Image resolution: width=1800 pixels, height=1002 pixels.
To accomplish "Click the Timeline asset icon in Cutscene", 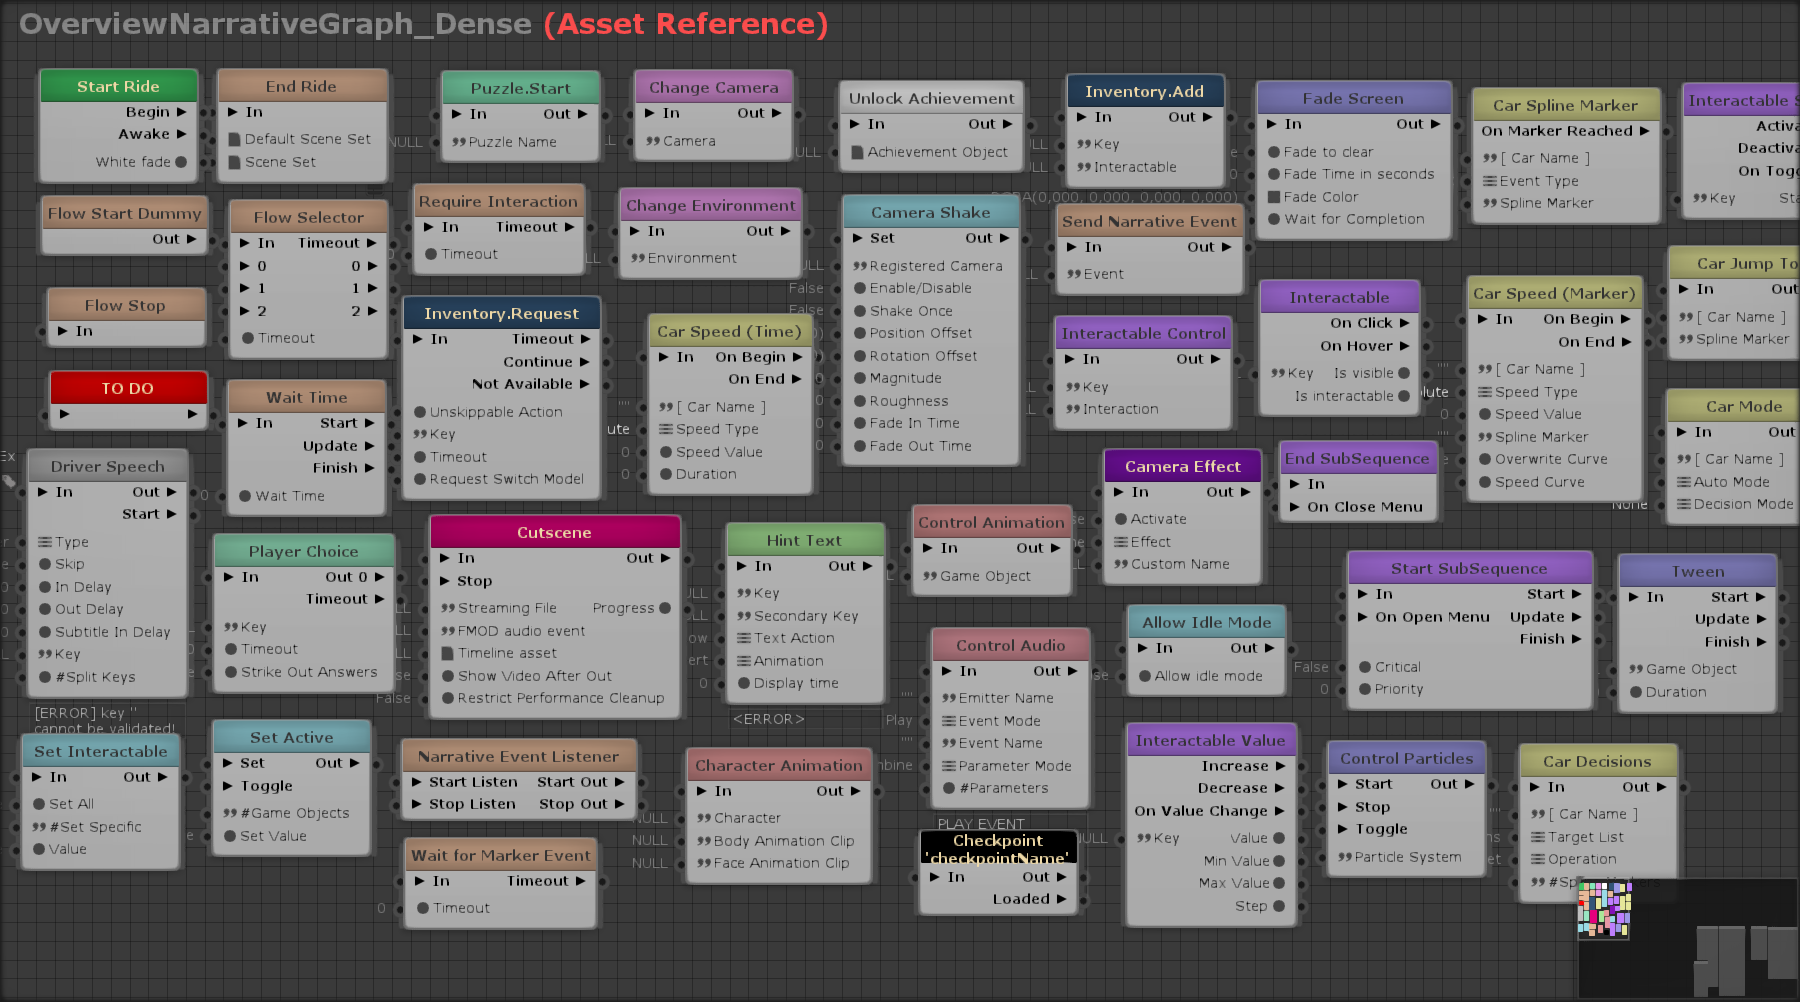I will [x=448, y=653].
